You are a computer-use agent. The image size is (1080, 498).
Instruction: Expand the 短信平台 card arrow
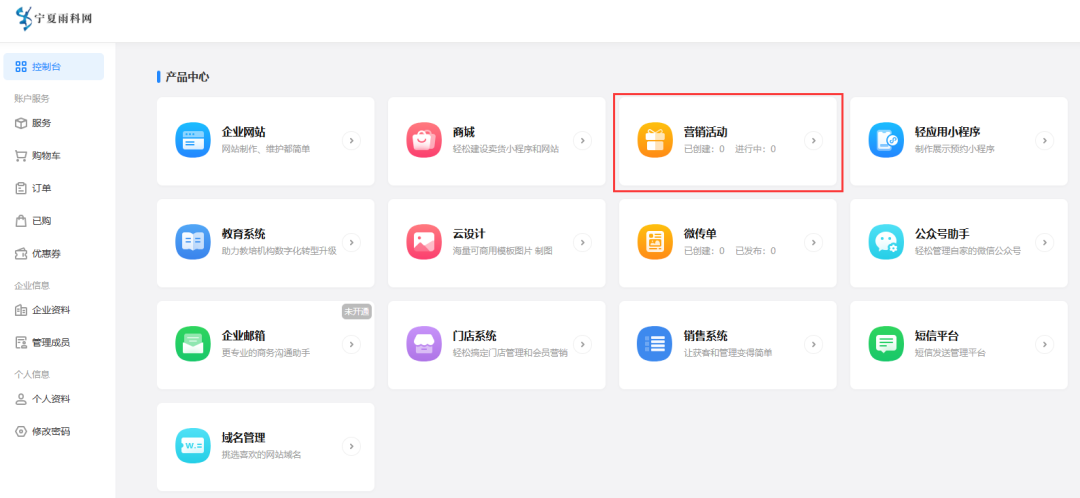coord(1044,344)
